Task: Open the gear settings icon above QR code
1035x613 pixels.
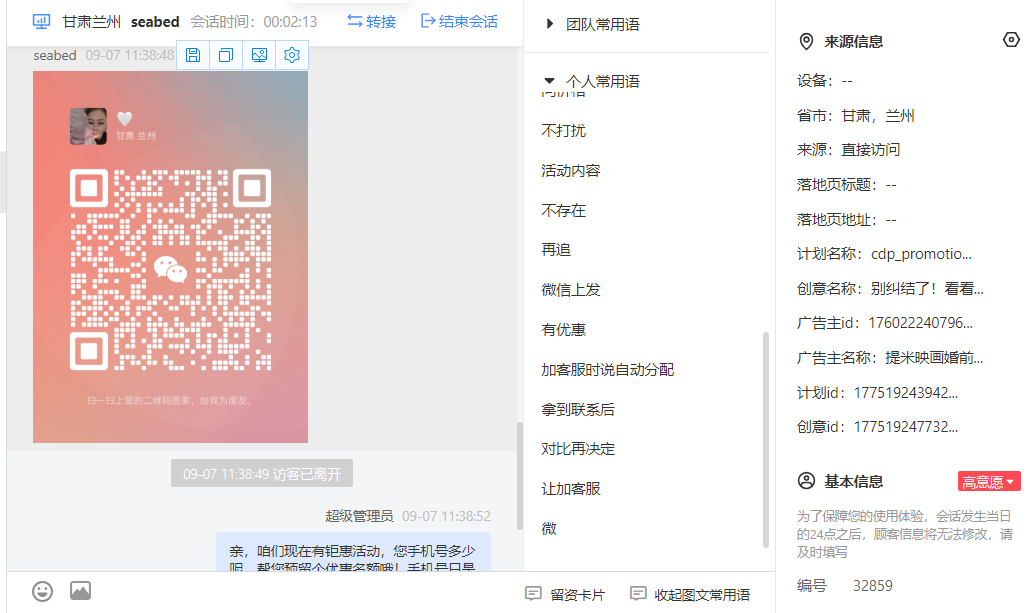Action: point(292,55)
